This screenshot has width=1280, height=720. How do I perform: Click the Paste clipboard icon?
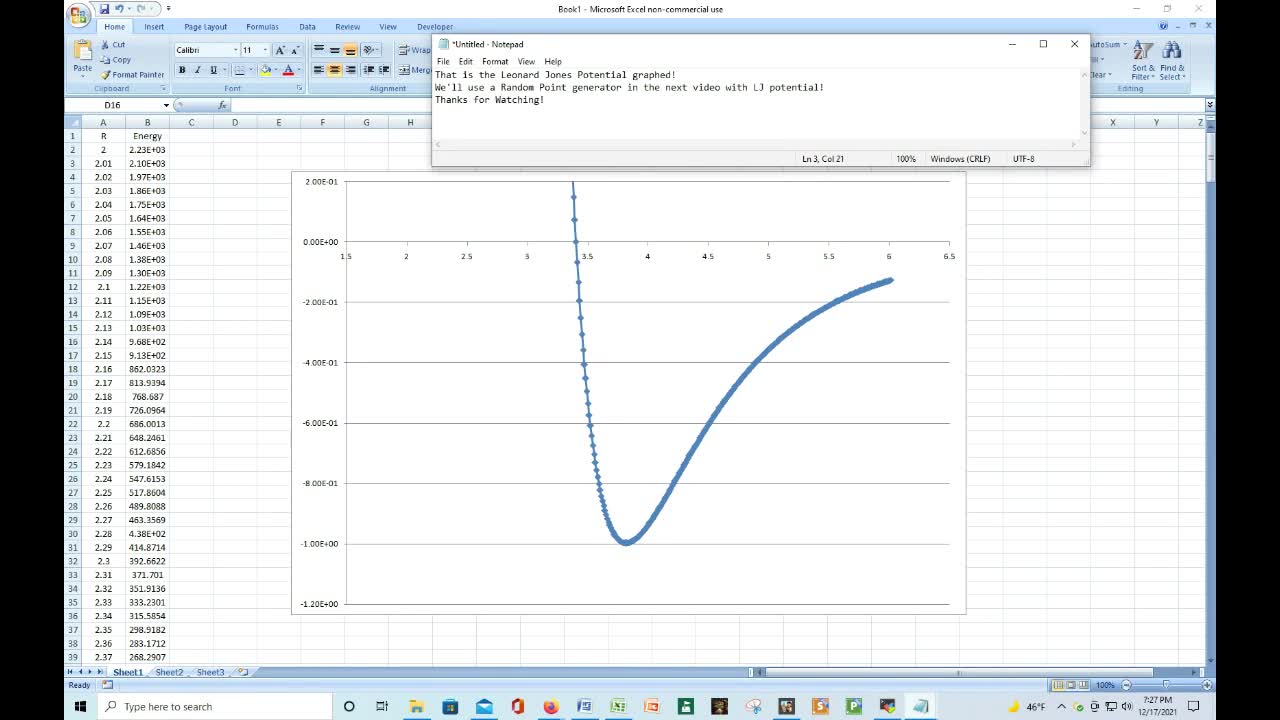click(x=83, y=52)
